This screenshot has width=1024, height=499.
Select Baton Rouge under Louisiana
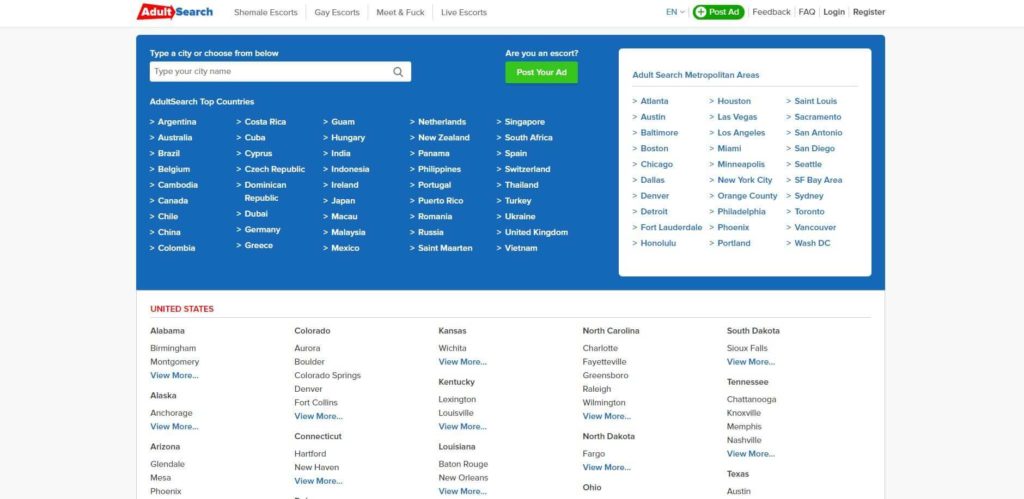(x=463, y=464)
